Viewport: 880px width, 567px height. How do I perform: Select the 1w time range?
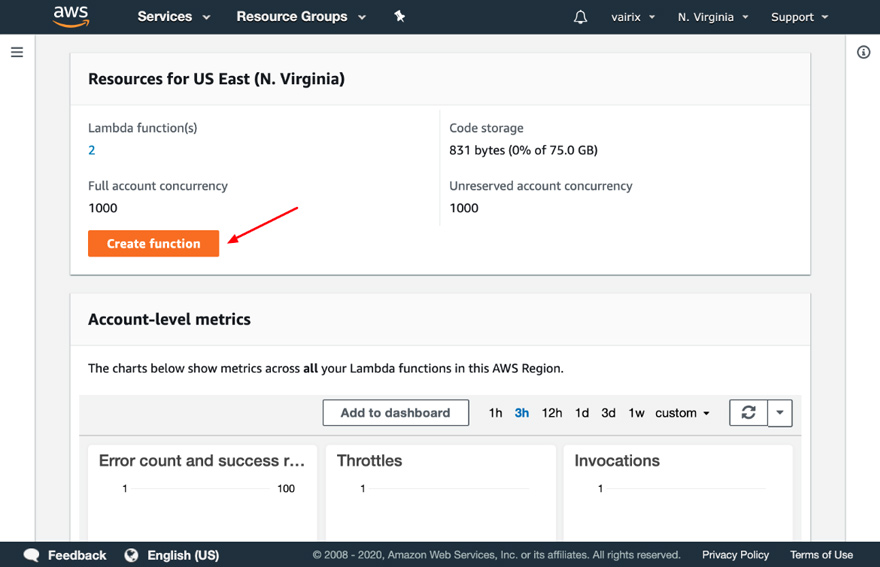[x=636, y=413]
